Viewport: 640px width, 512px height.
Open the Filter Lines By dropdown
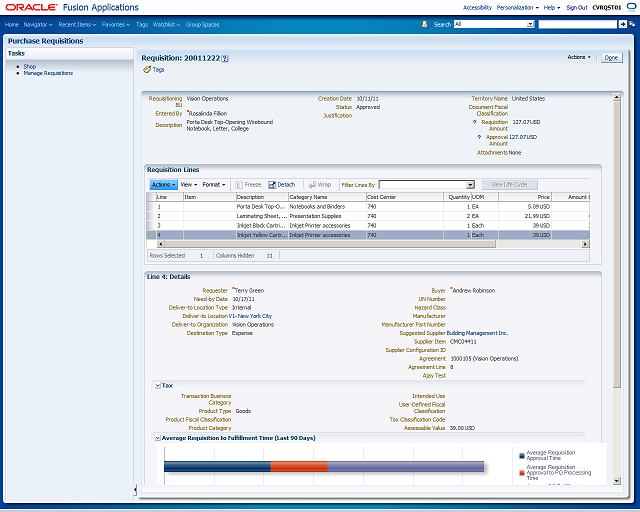[x=470, y=185]
